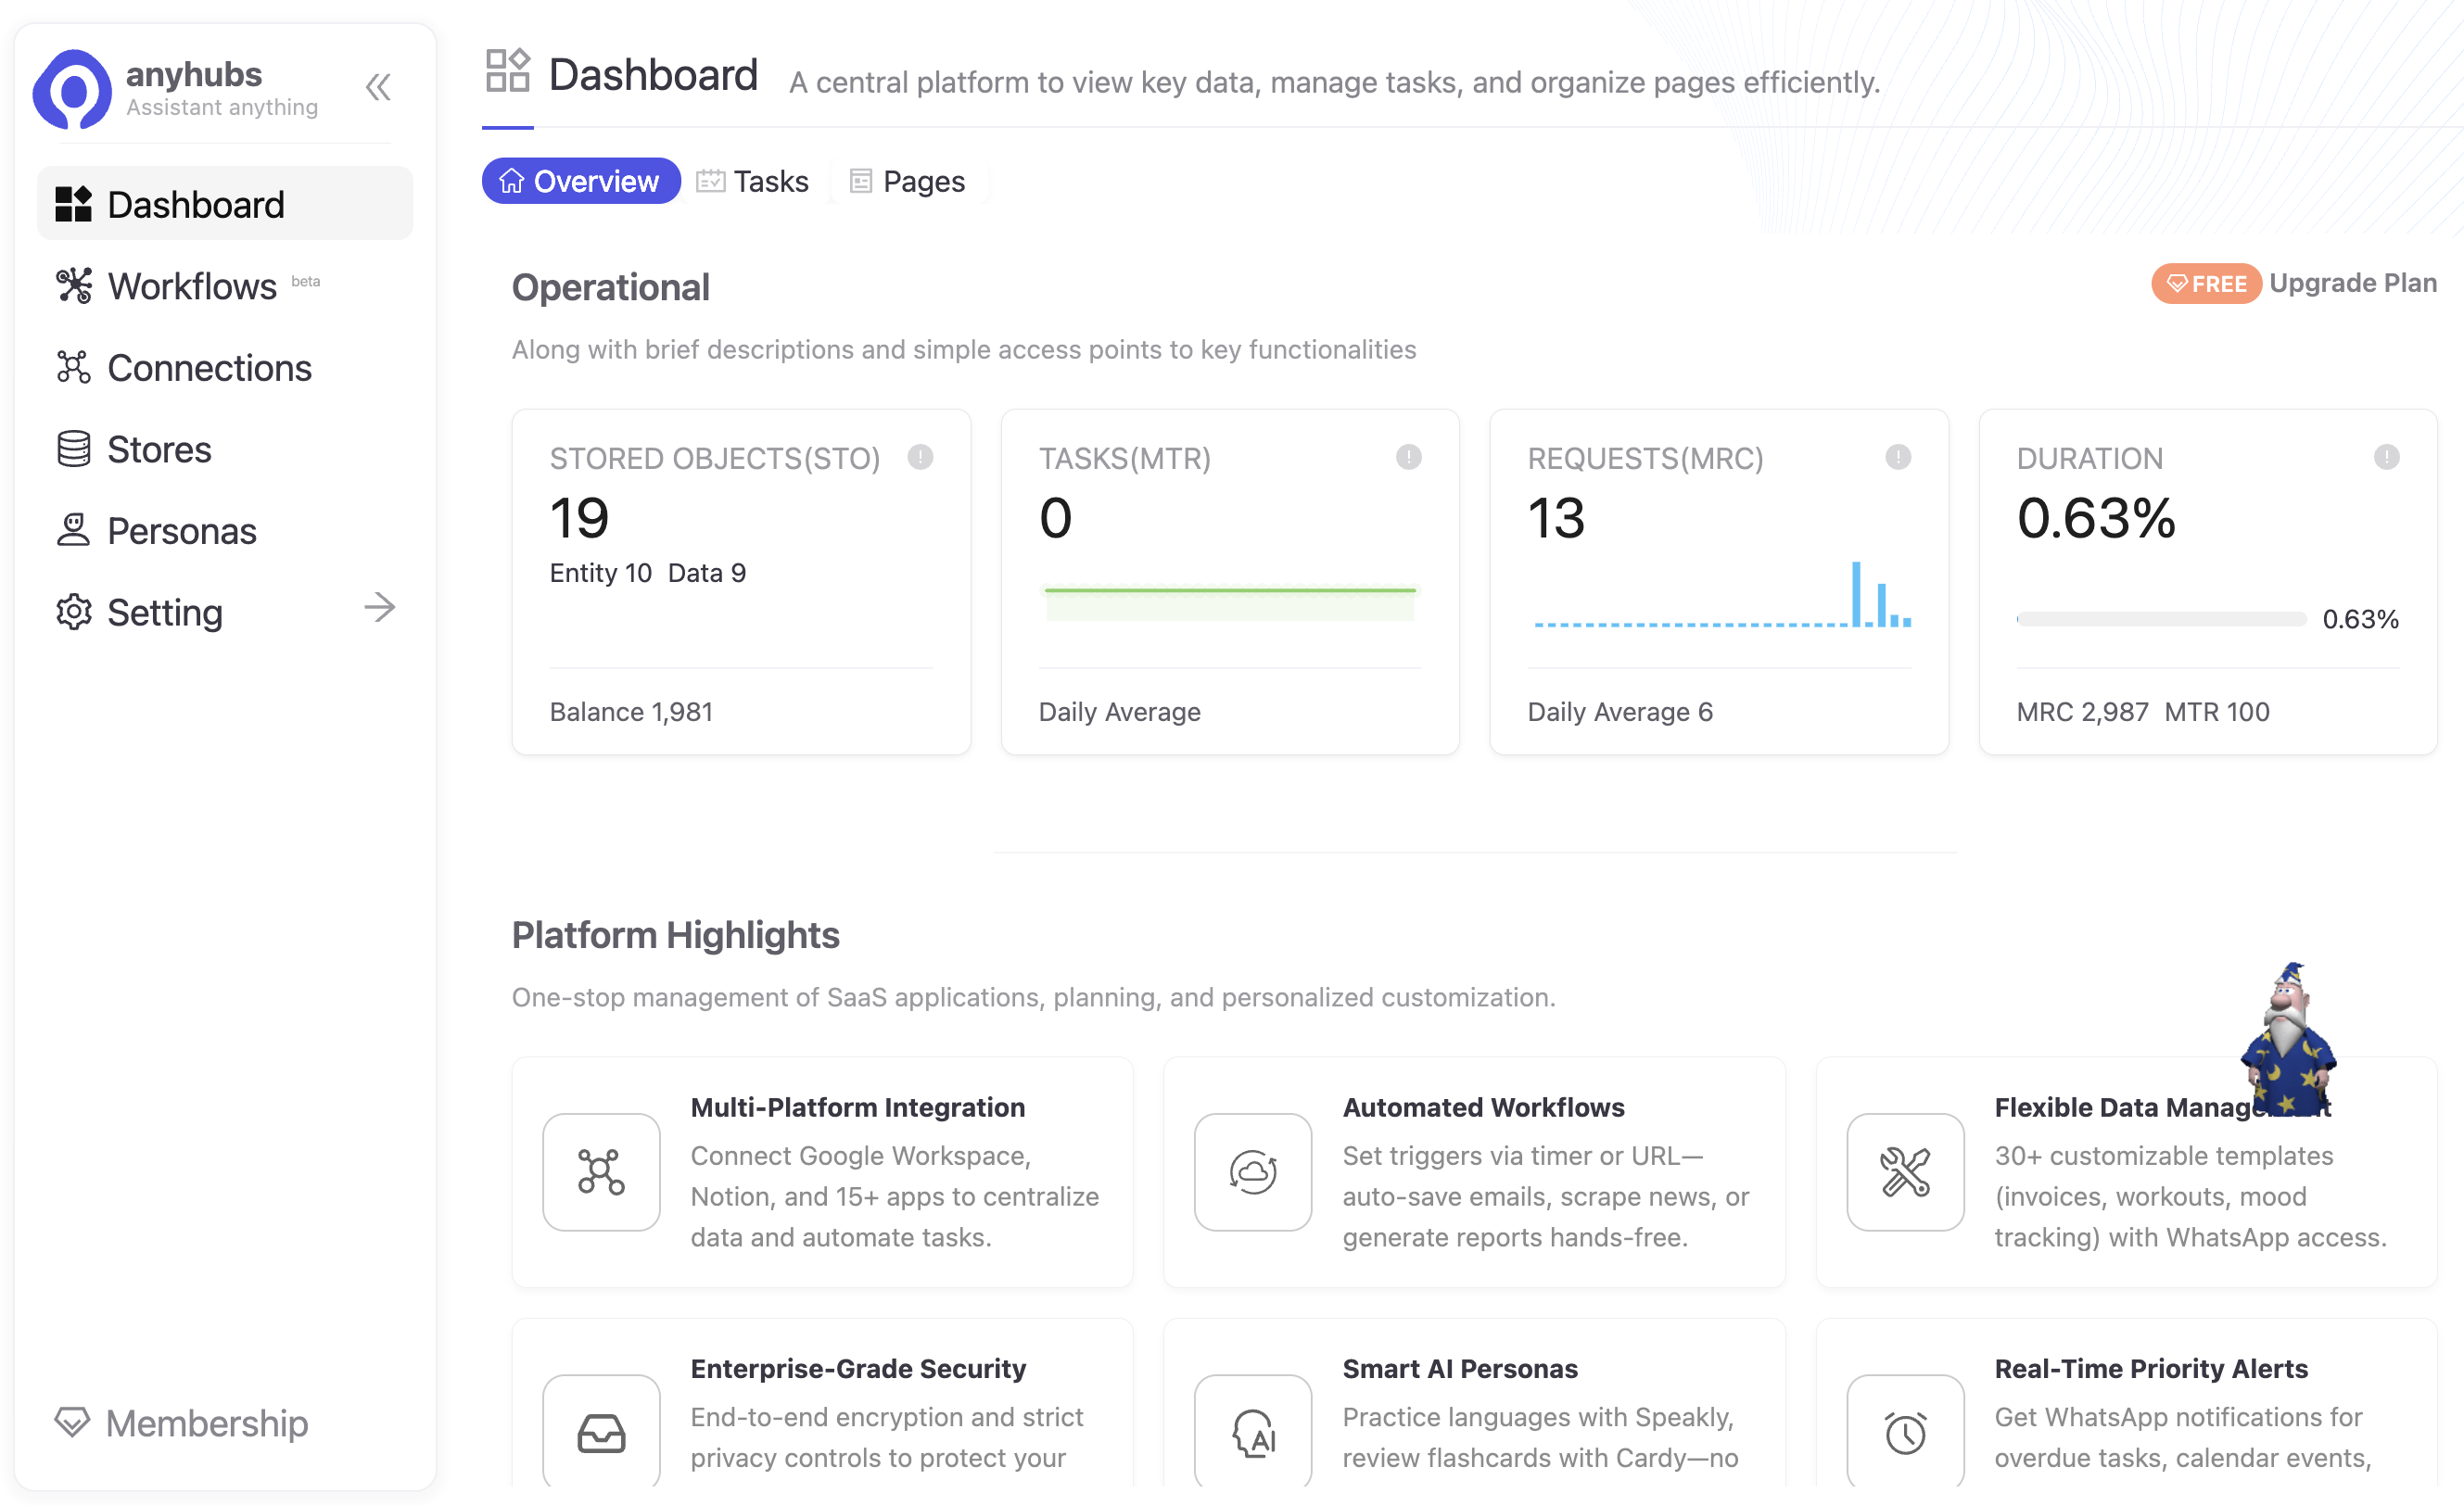
Task: Click the Real-Time Priority Alerts clock icon
Action: [x=1905, y=1433]
